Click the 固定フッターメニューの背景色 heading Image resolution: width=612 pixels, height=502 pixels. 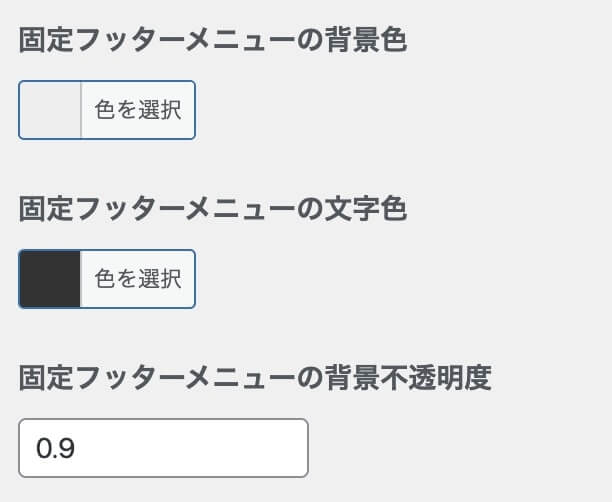click(213, 43)
